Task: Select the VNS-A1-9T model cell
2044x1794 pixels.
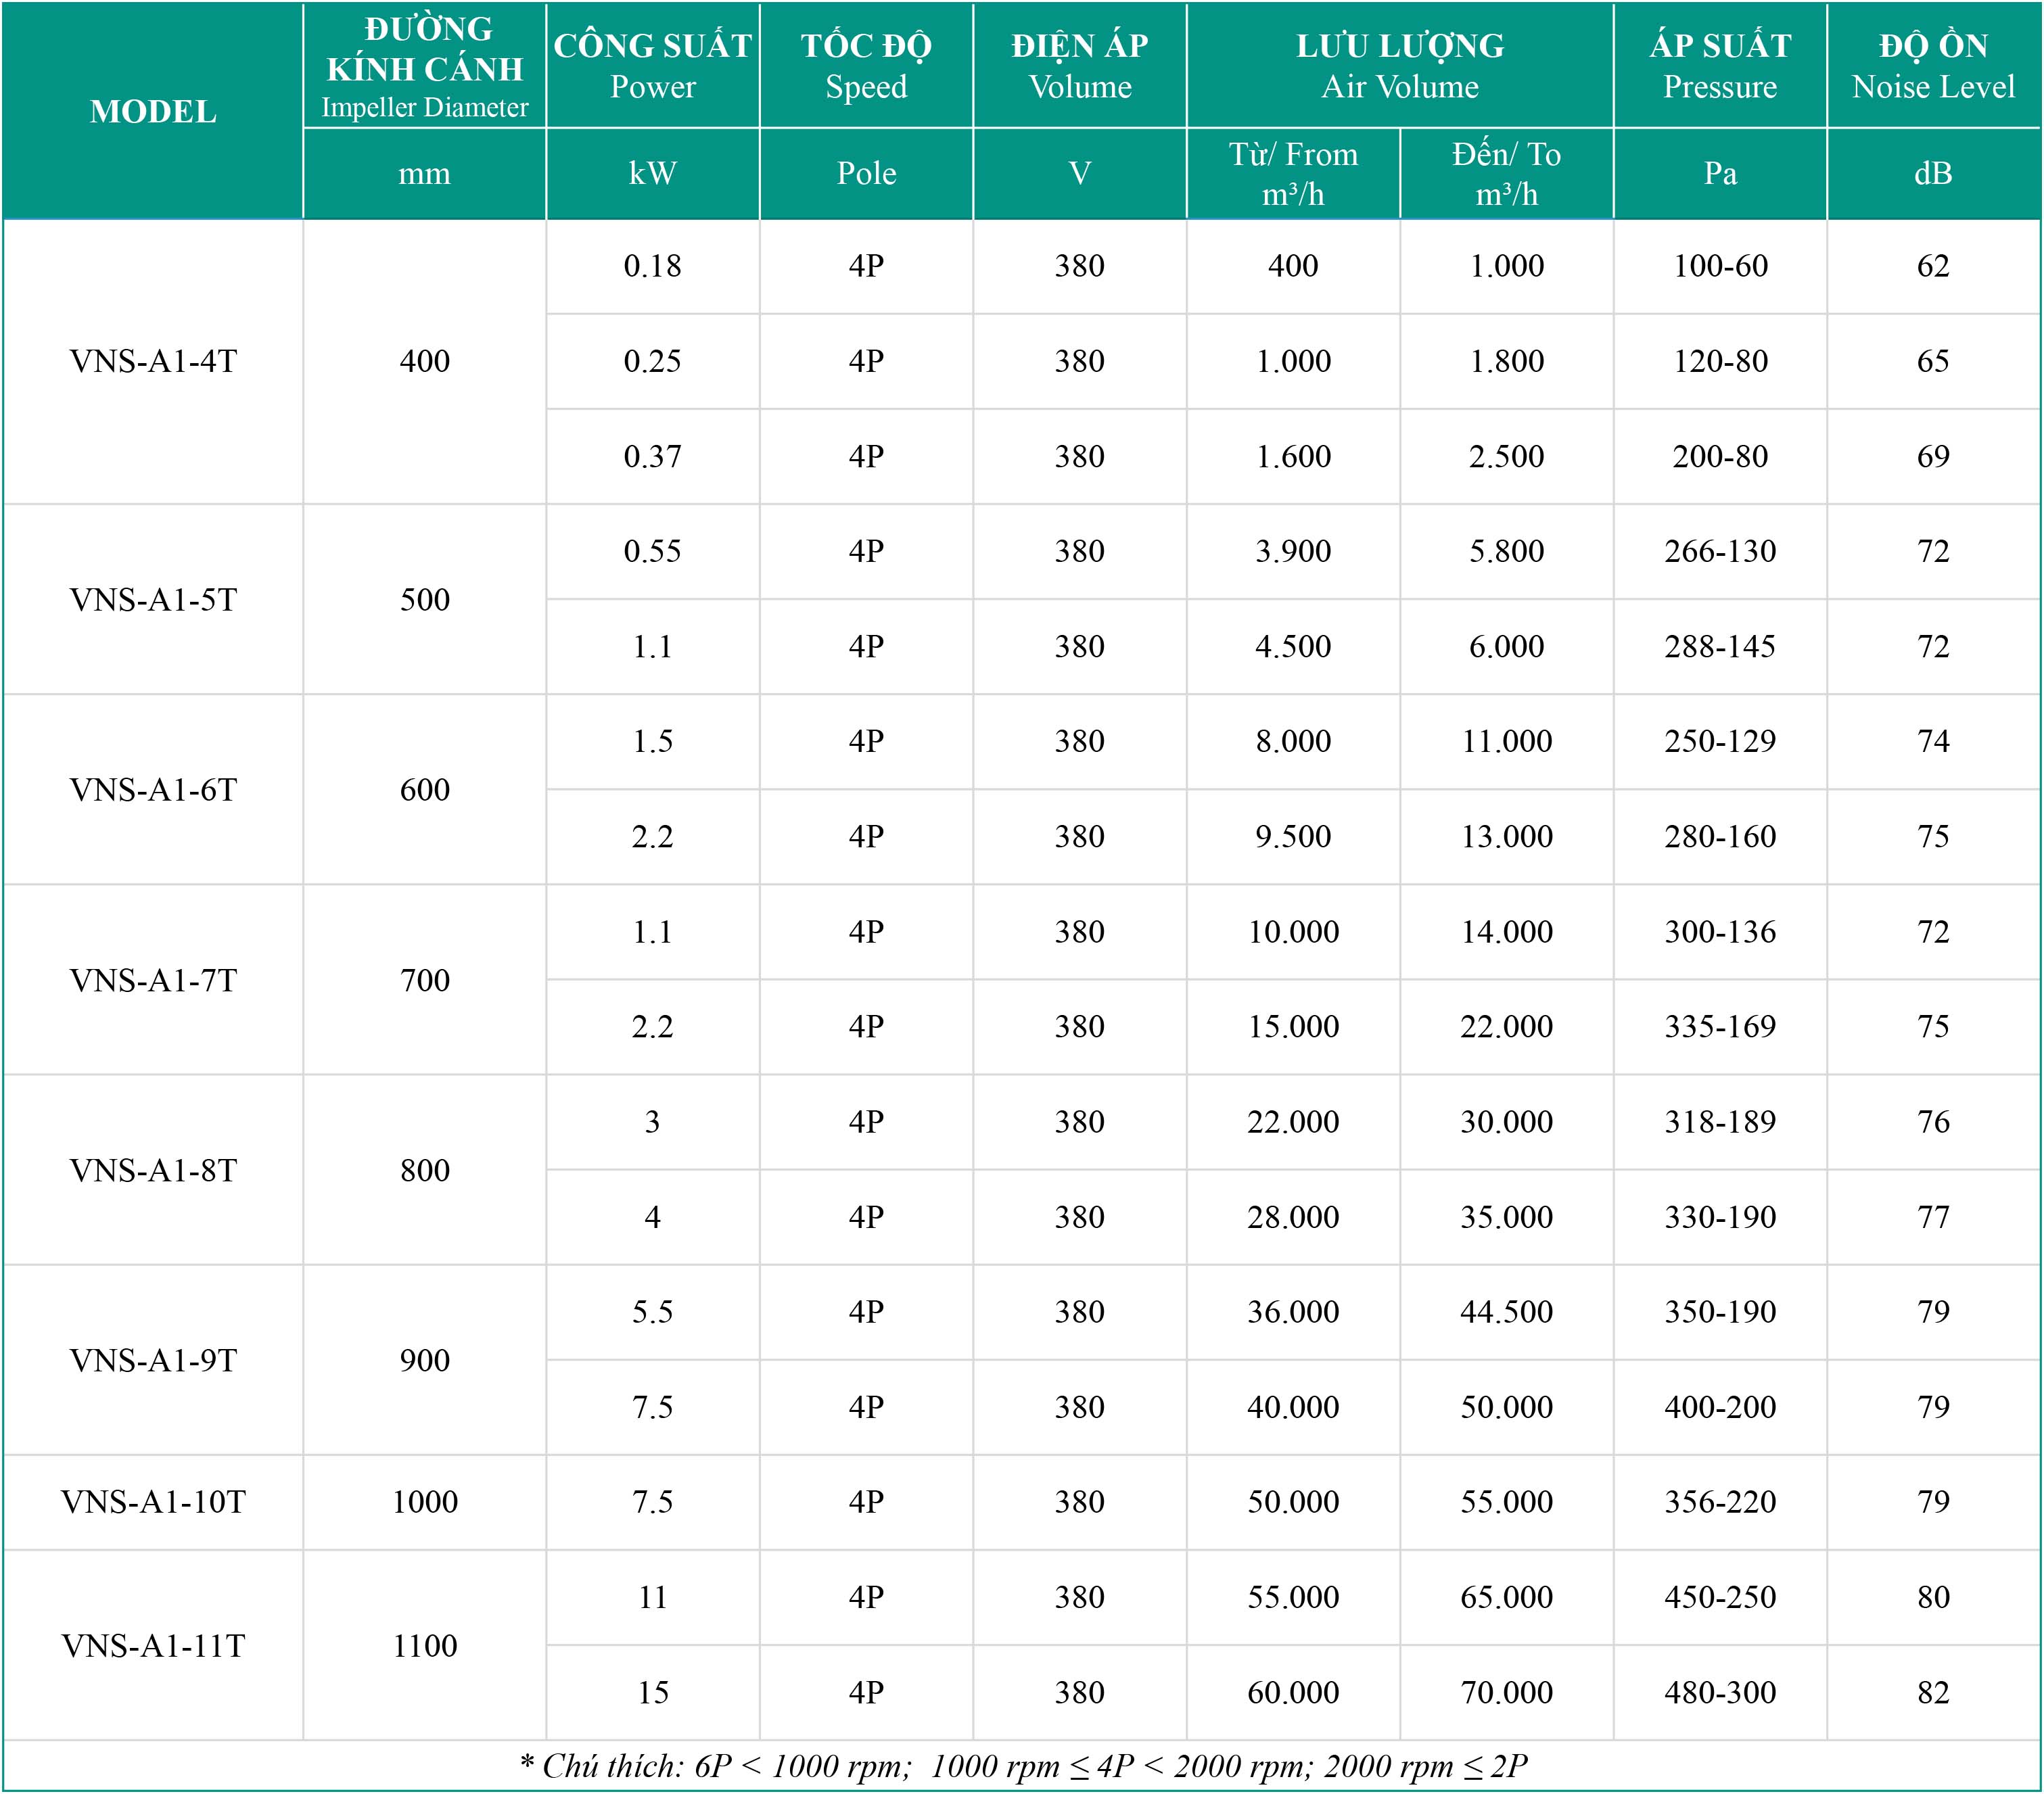Action: (x=153, y=1359)
